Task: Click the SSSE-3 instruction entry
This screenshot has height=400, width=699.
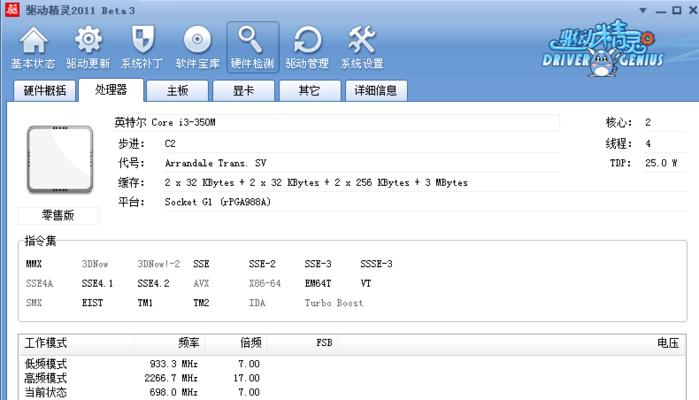Action: click(x=376, y=264)
